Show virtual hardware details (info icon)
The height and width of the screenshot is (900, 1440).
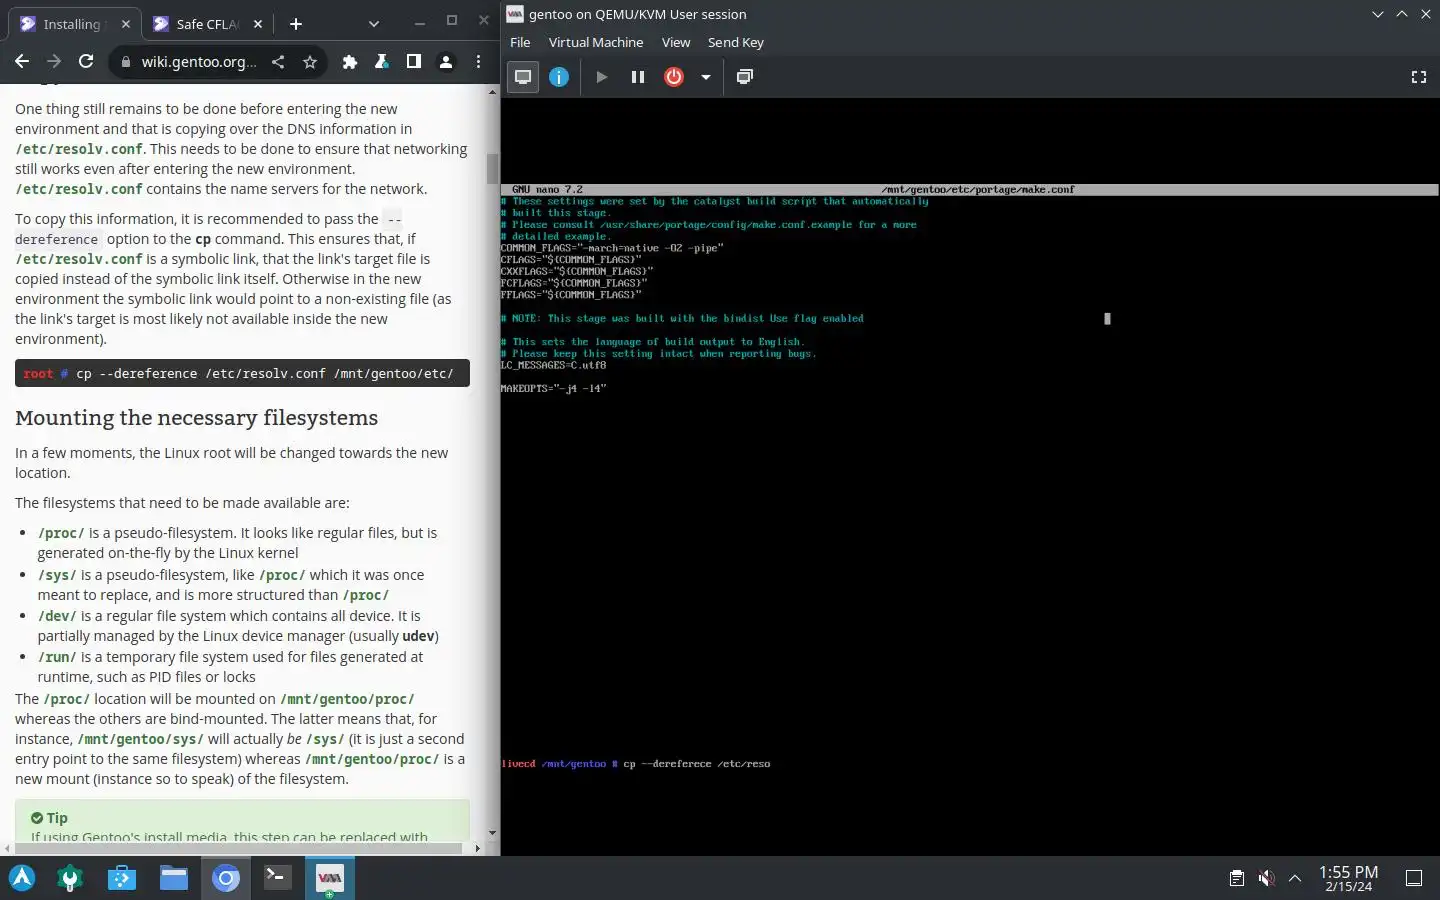[559, 77]
